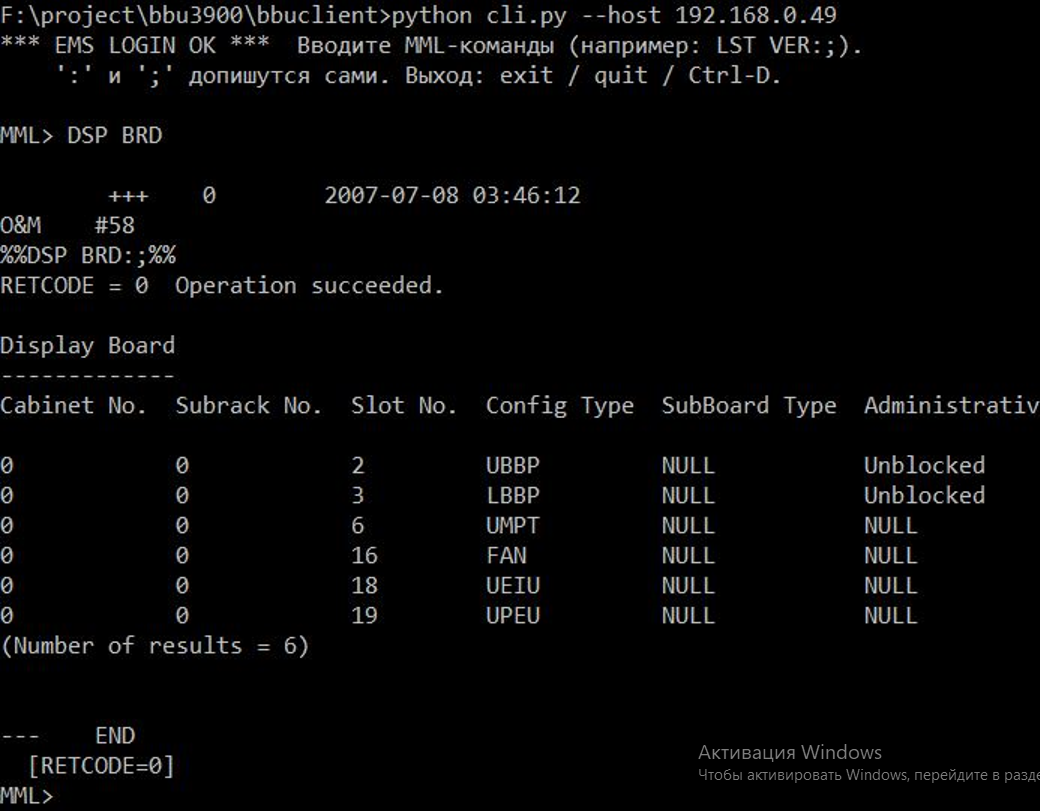Click the UMPT board row text

[x=459, y=526]
